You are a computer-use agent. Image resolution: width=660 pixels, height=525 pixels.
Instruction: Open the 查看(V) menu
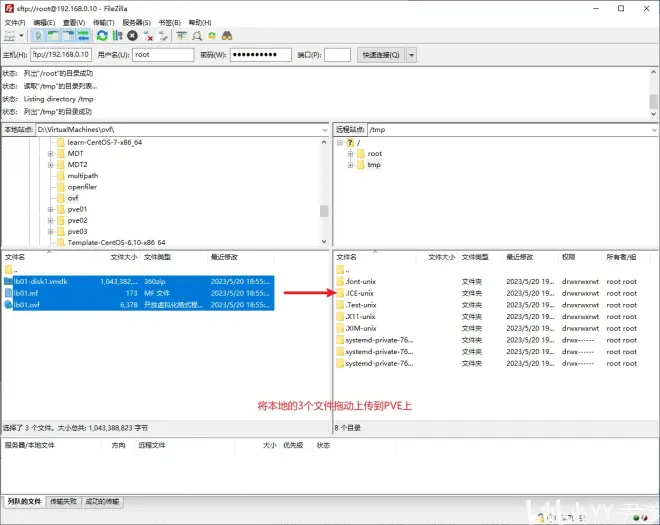pyautogui.click(x=74, y=22)
